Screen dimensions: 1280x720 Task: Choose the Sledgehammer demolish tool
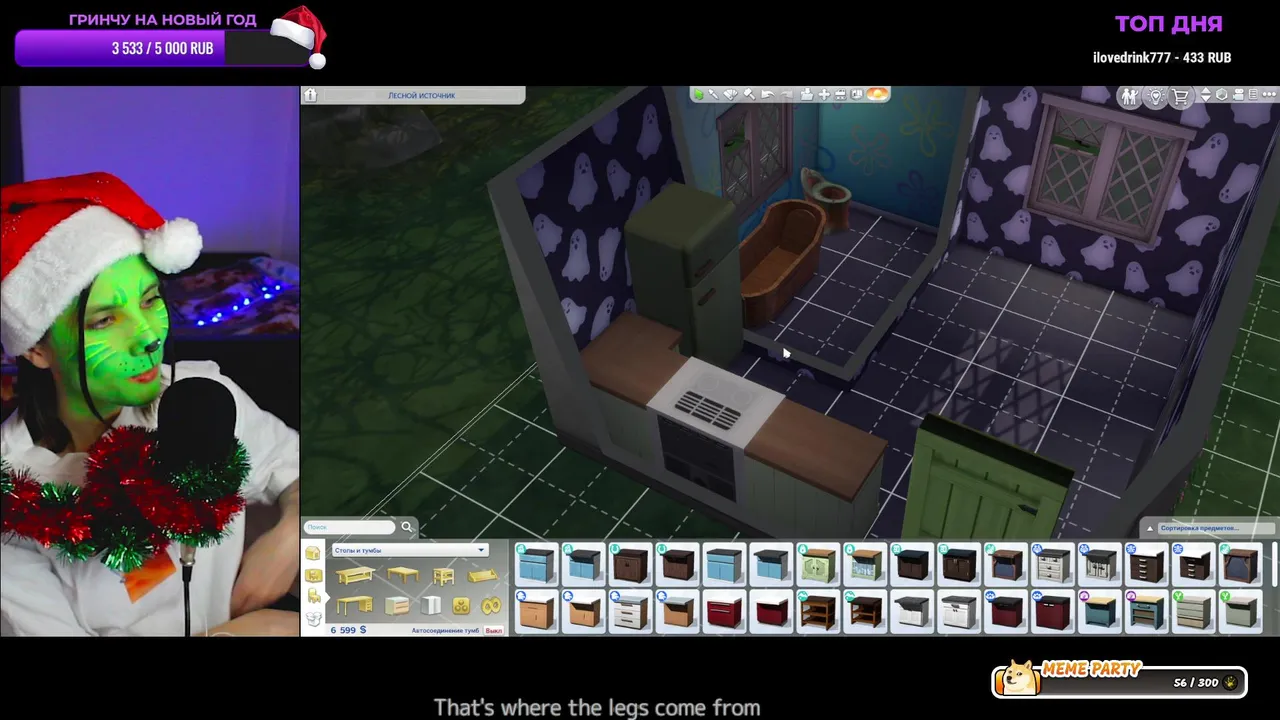tap(750, 94)
